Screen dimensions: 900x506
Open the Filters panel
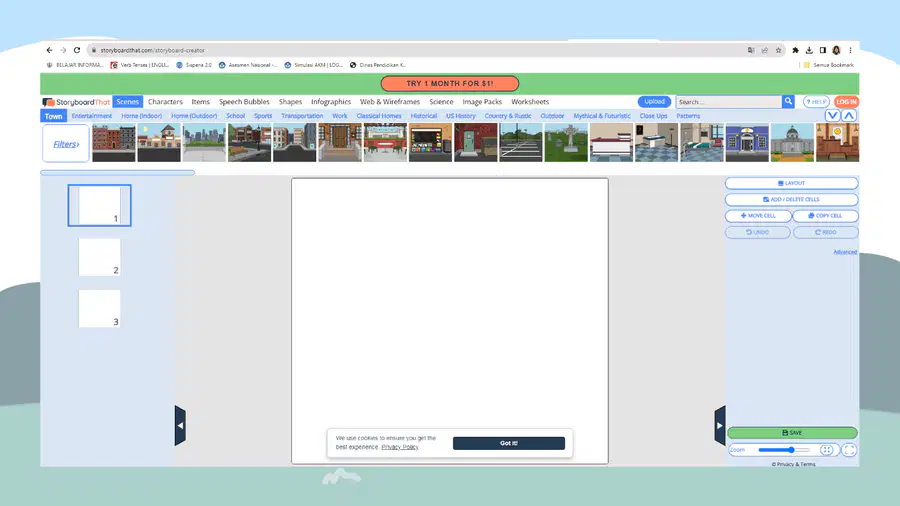click(66, 144)
